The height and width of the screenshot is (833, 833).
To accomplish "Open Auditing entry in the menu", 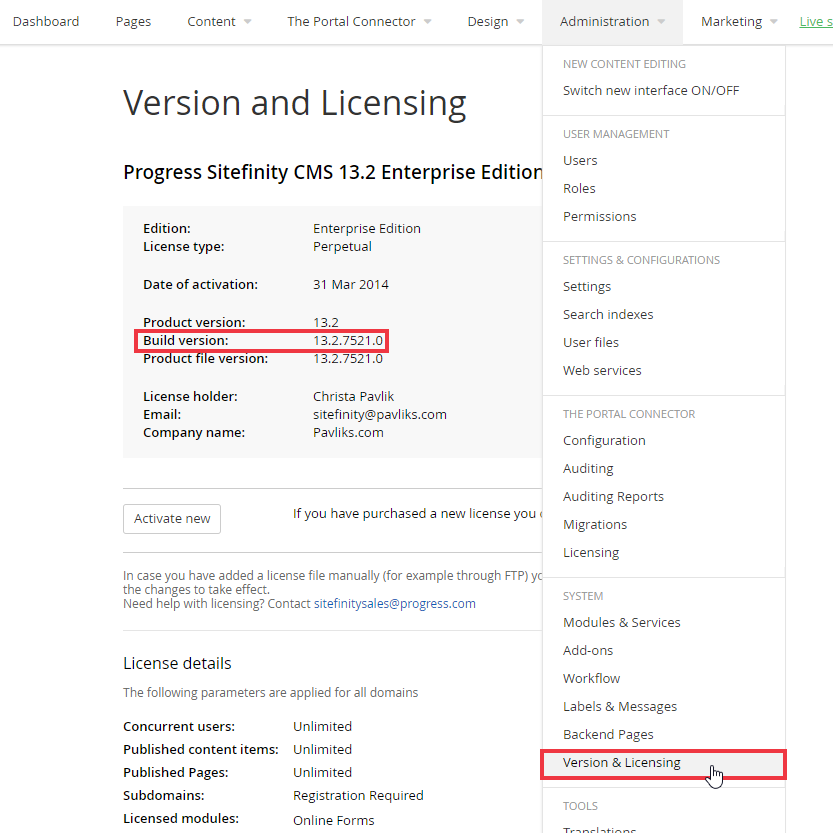I will 588,469.
